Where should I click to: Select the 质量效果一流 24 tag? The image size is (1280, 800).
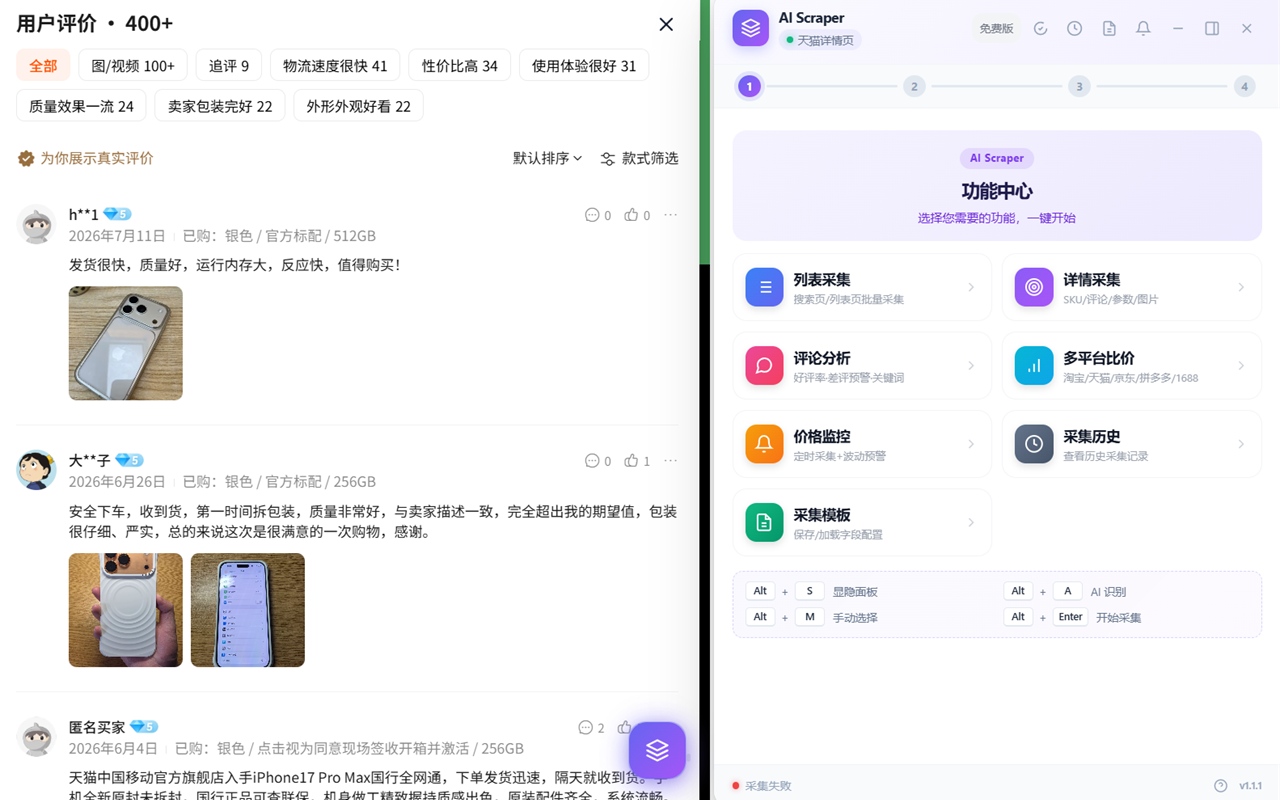[81, 105]
